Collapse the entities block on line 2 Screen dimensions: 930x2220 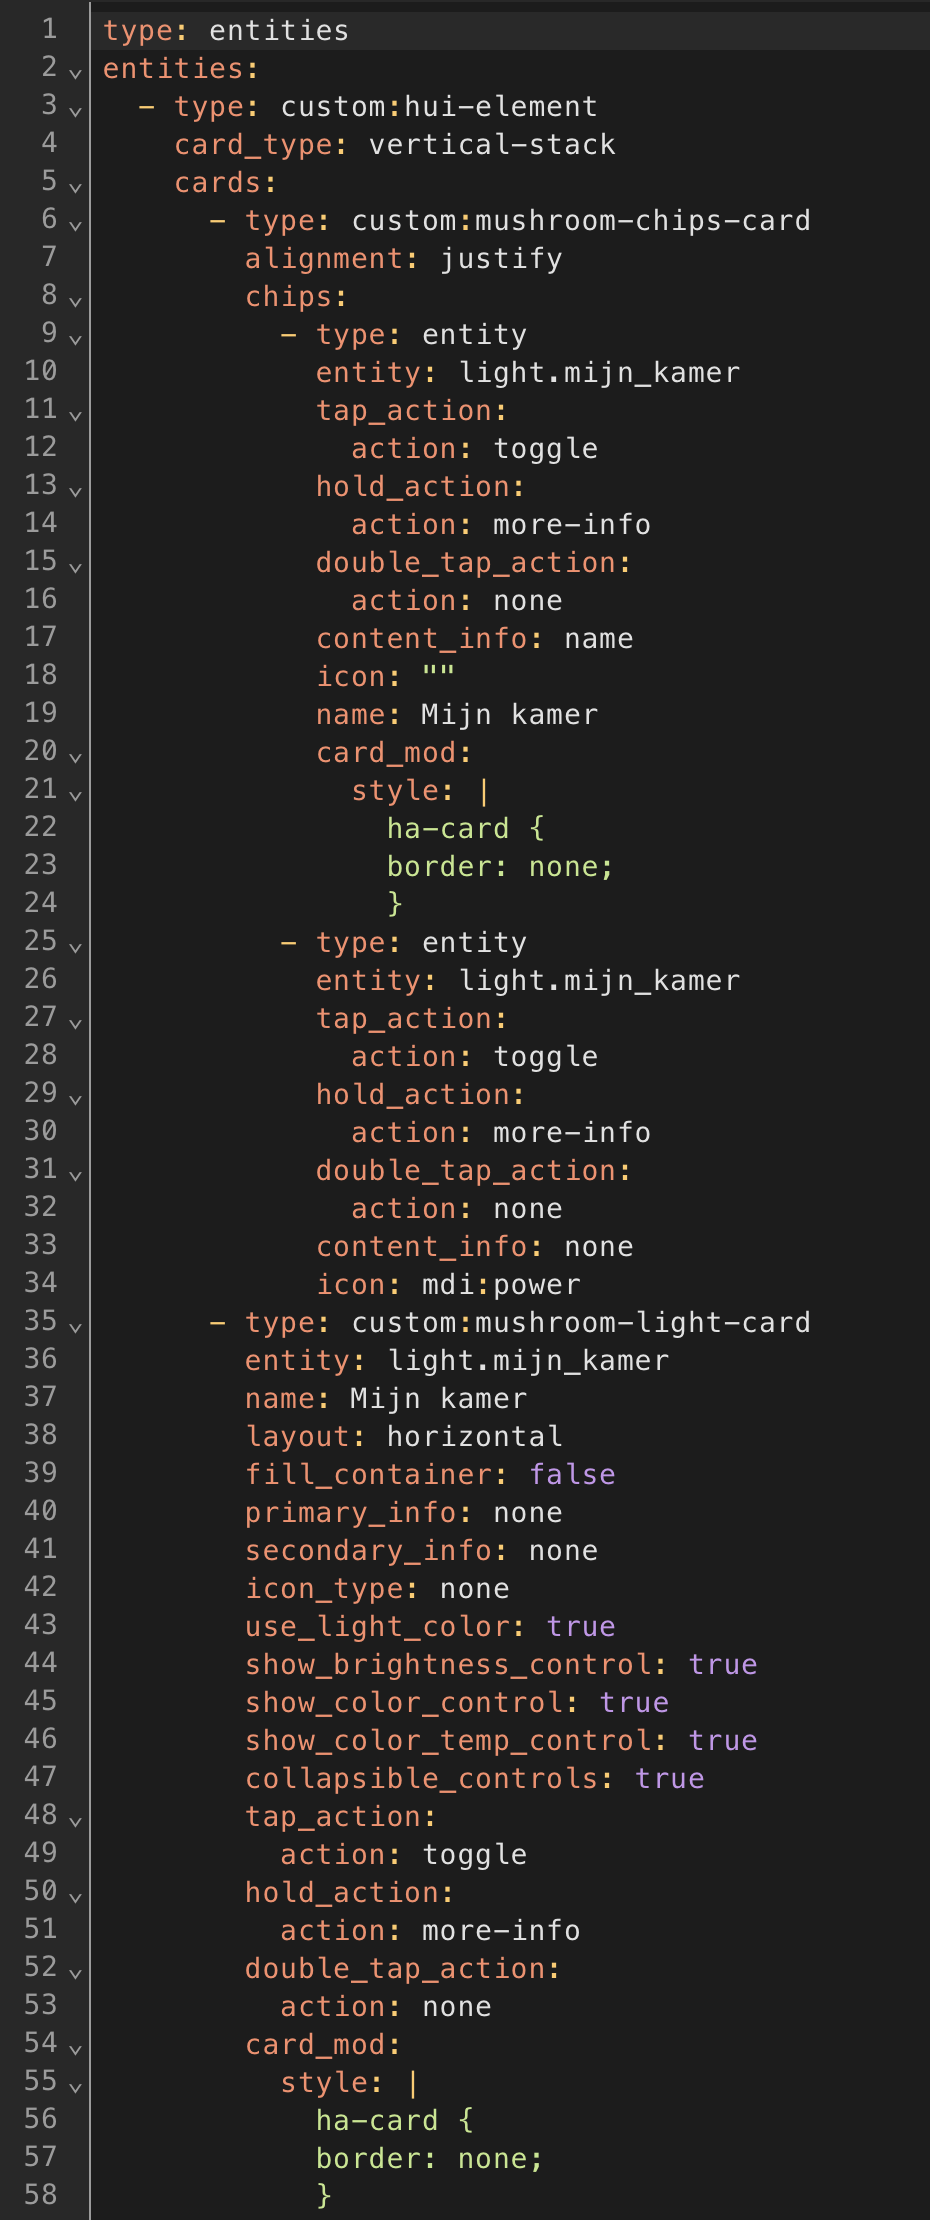[75, 72]
